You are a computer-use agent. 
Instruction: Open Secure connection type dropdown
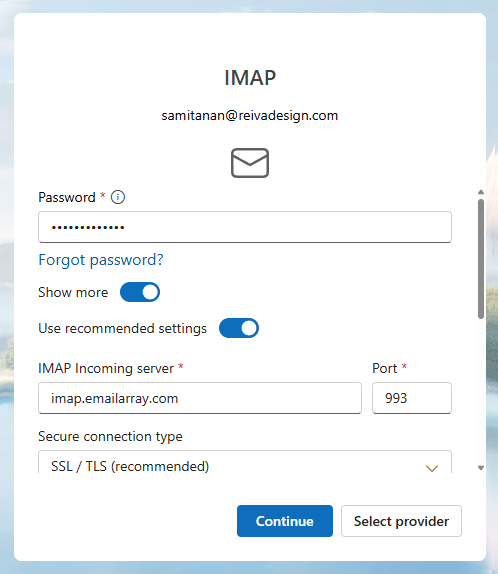pos(245,463)
